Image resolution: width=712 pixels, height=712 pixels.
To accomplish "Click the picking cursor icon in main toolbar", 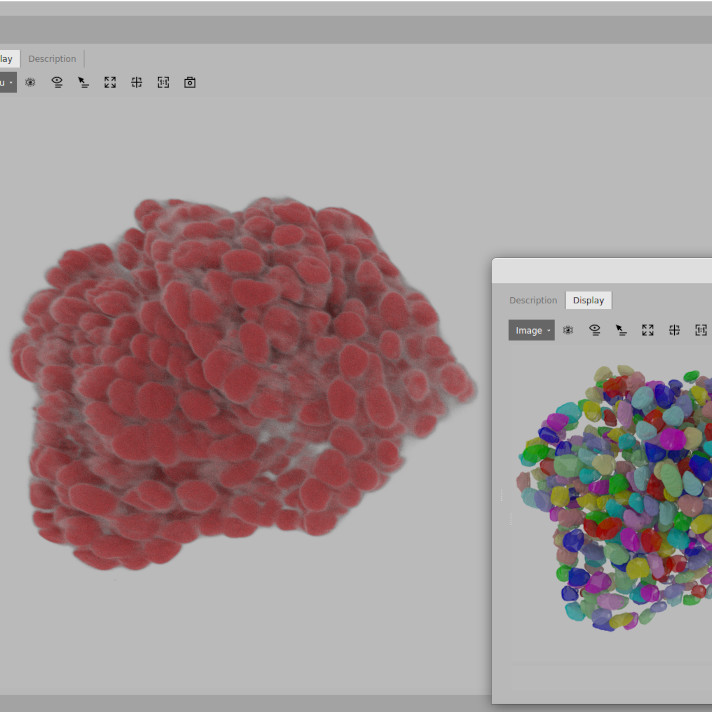I will [83, 83].
